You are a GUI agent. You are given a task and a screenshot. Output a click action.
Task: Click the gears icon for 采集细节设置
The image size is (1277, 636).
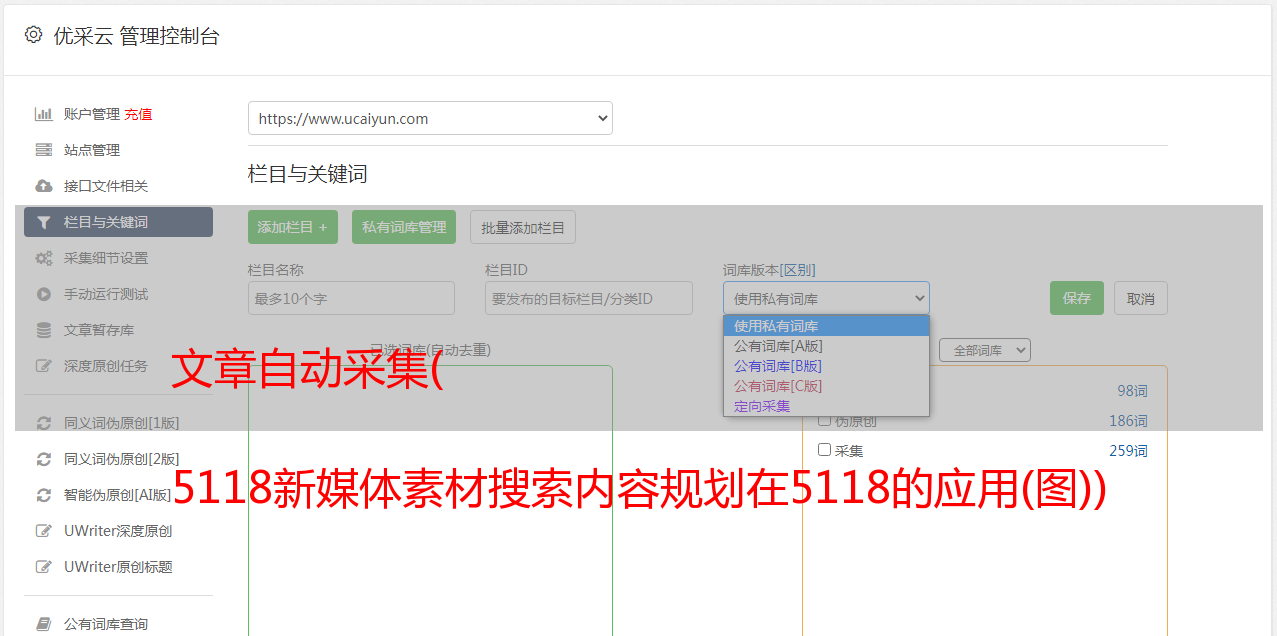43,258
